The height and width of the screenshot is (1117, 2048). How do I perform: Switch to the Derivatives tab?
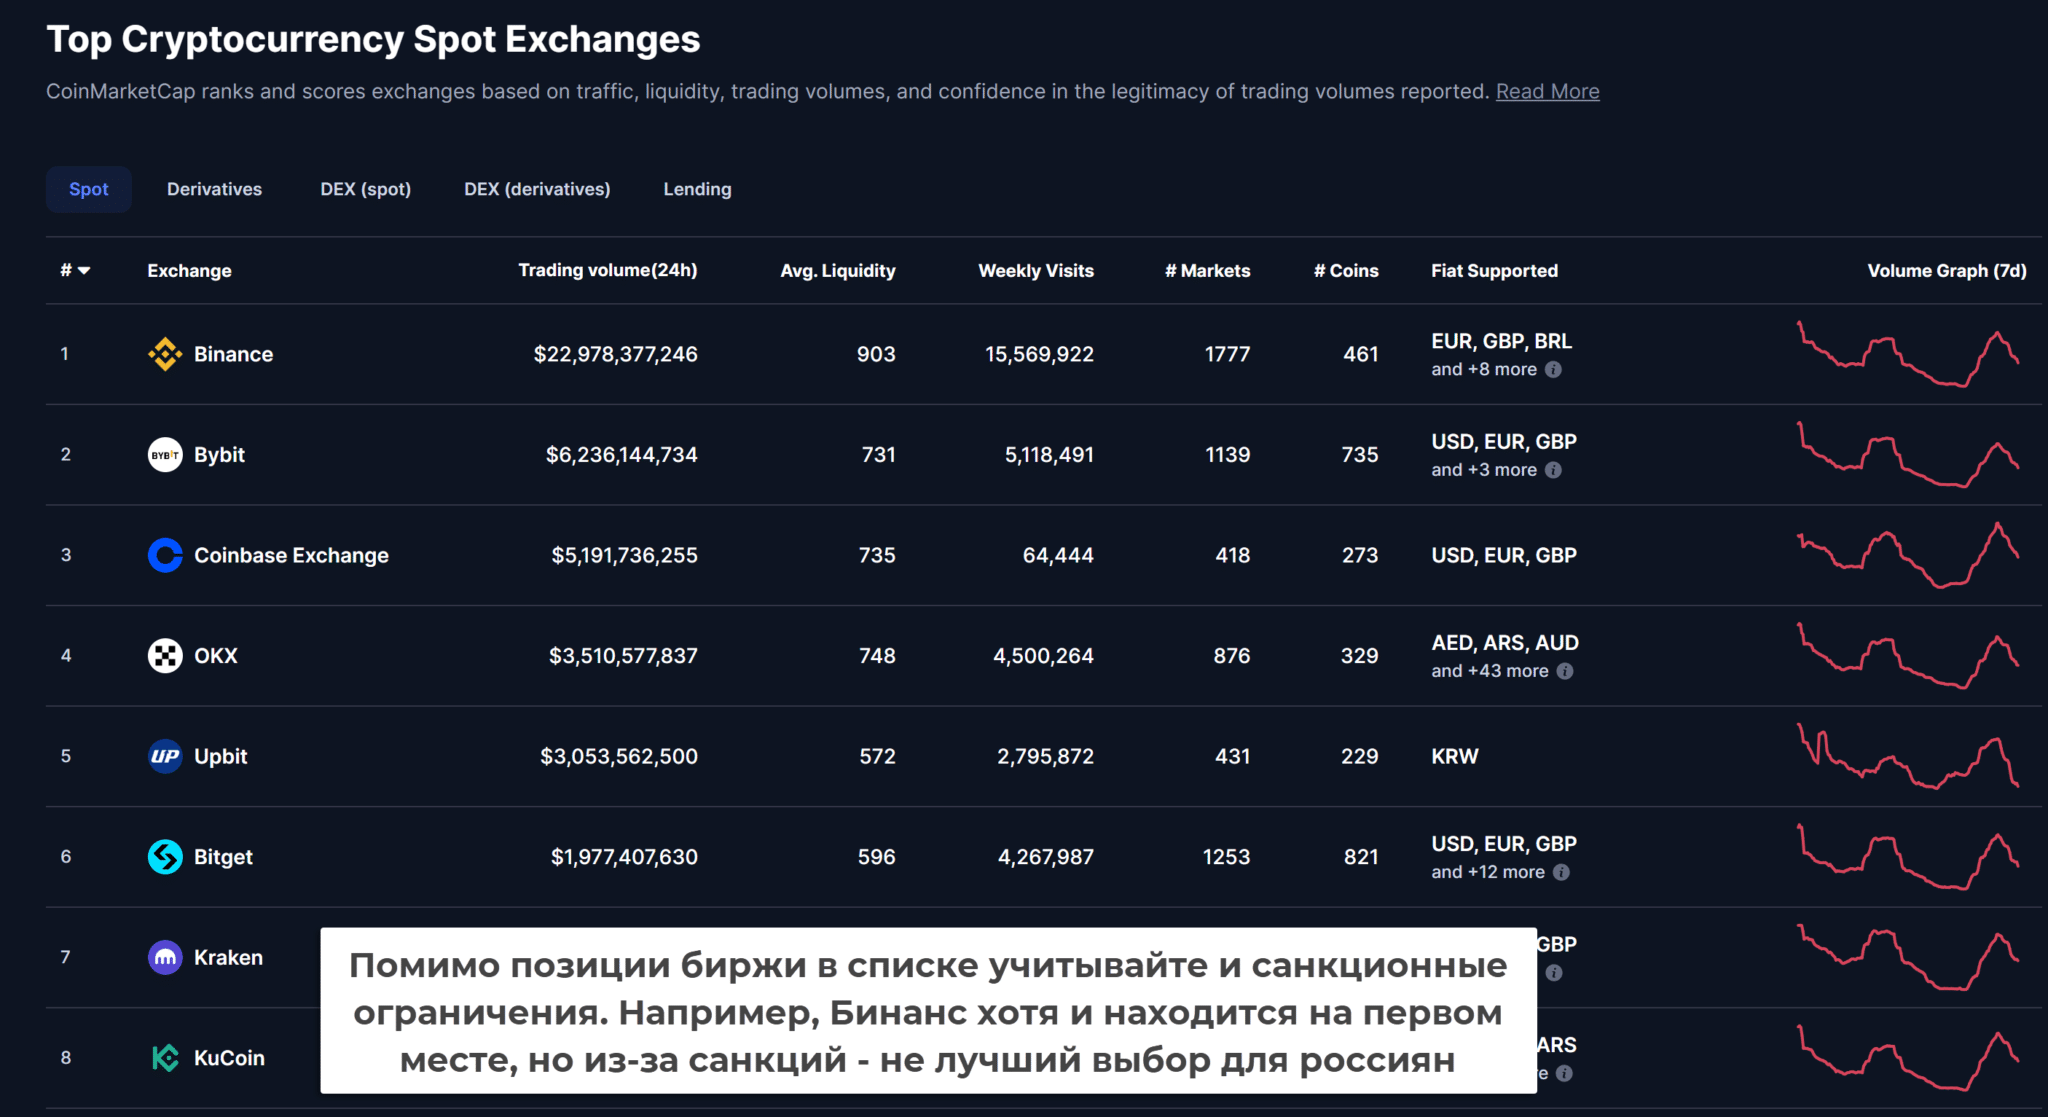(x=214, y=189)
